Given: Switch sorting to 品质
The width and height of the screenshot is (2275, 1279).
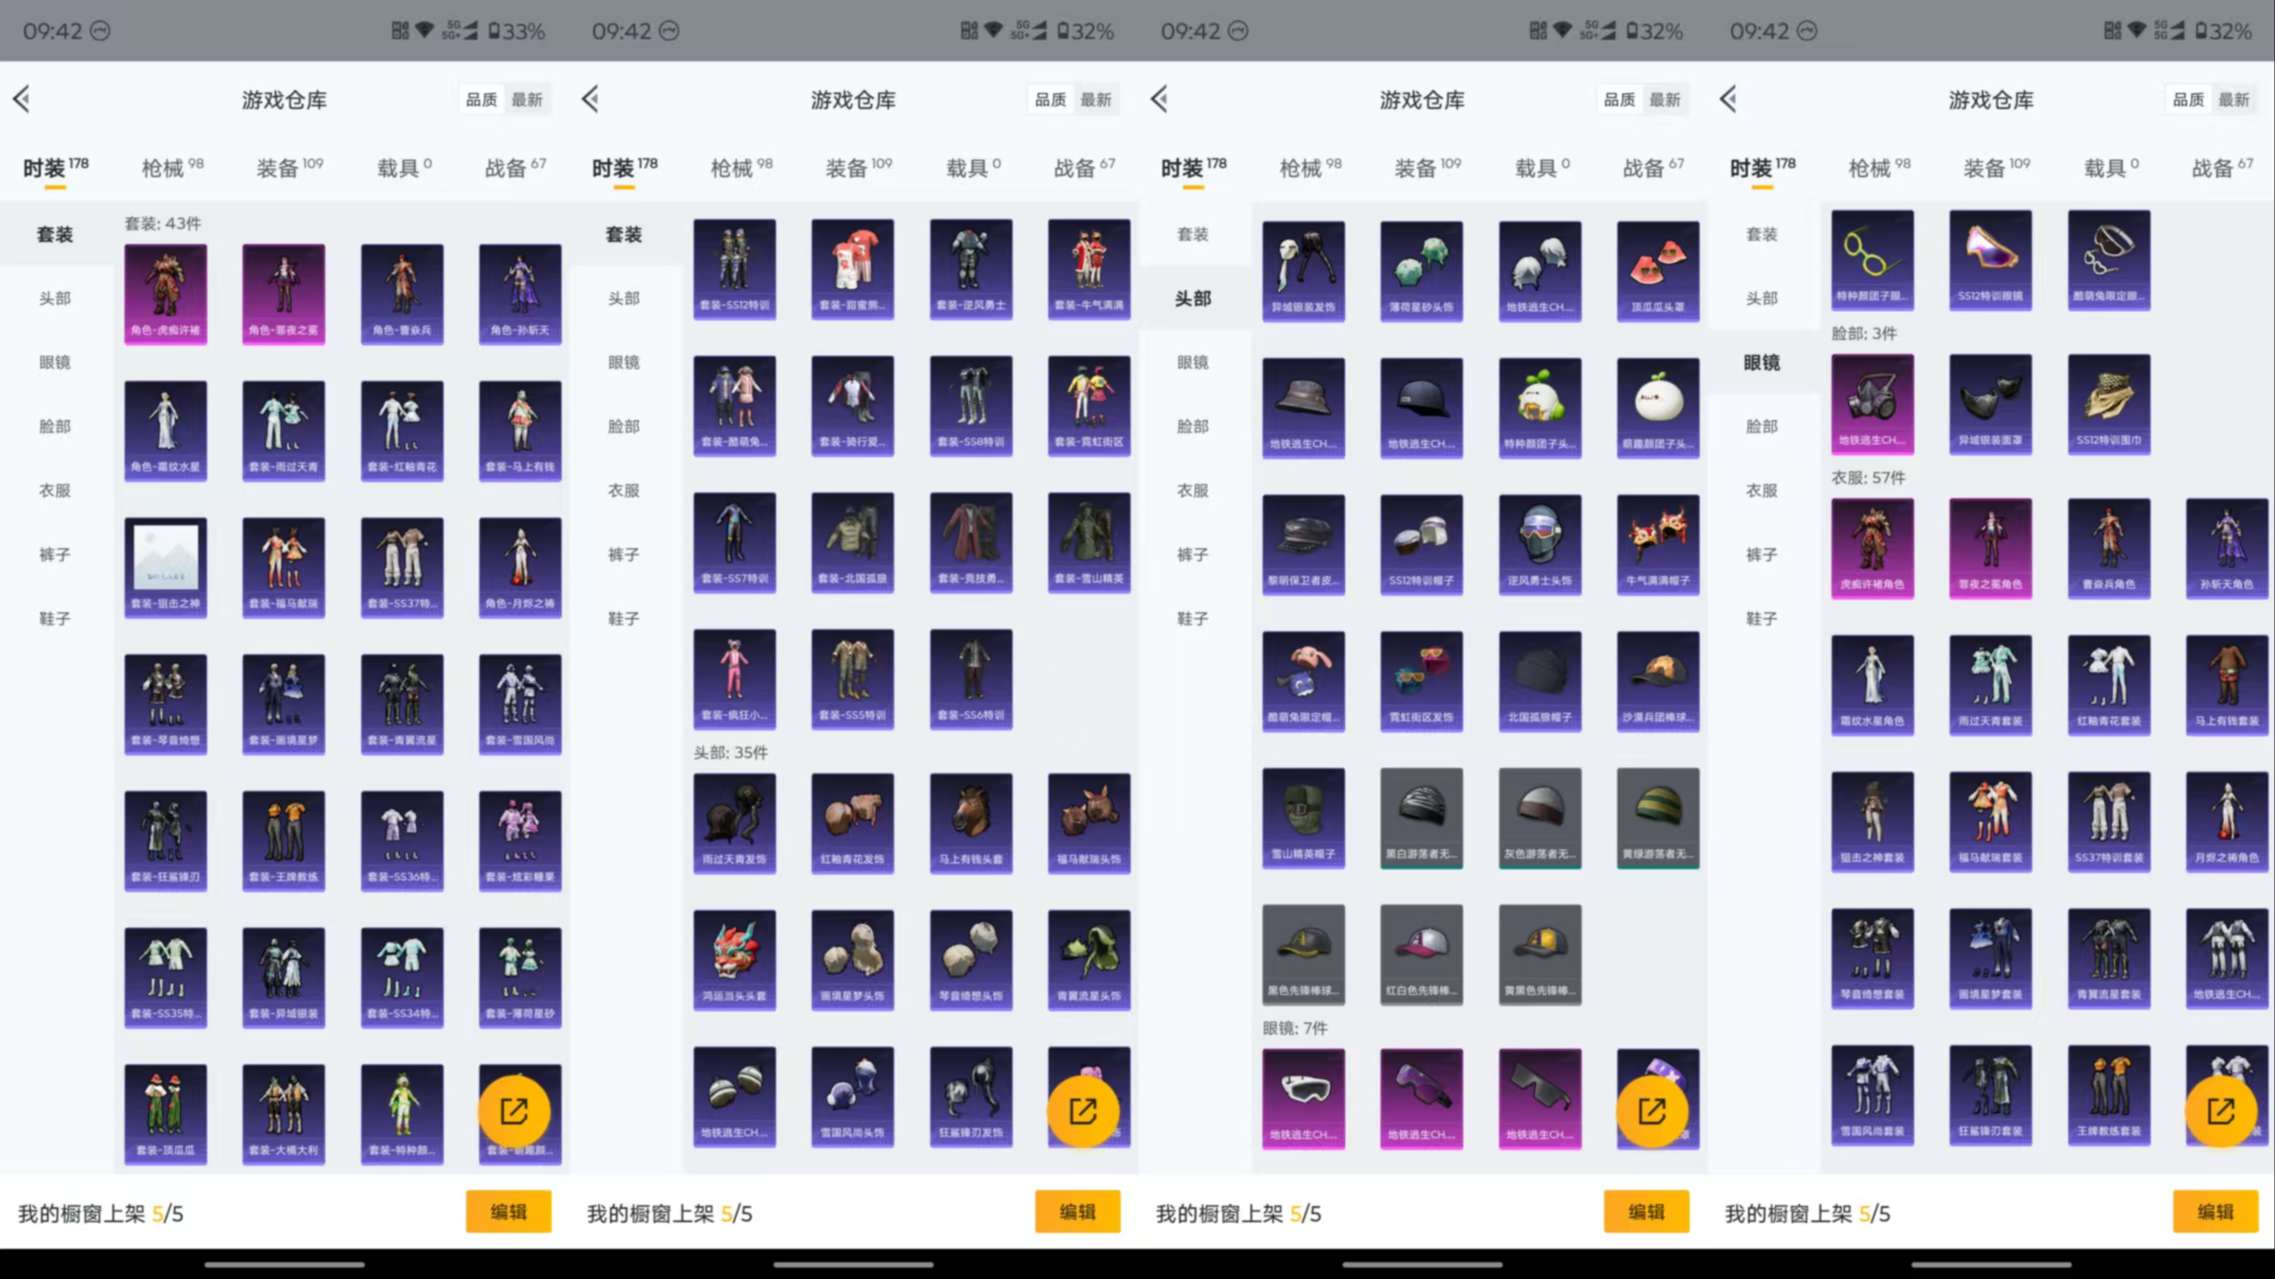Looking at the screenshot, I should click(x=480, y=99).
